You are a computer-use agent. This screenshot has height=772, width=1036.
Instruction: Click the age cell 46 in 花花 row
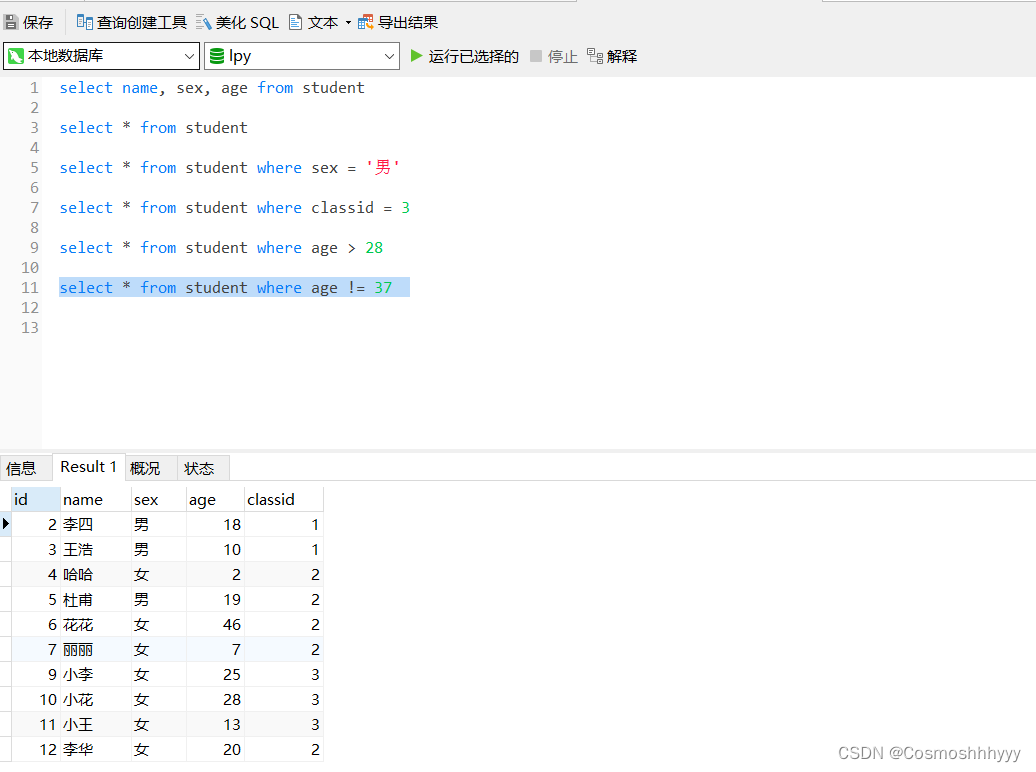click(x=215, y=625)
